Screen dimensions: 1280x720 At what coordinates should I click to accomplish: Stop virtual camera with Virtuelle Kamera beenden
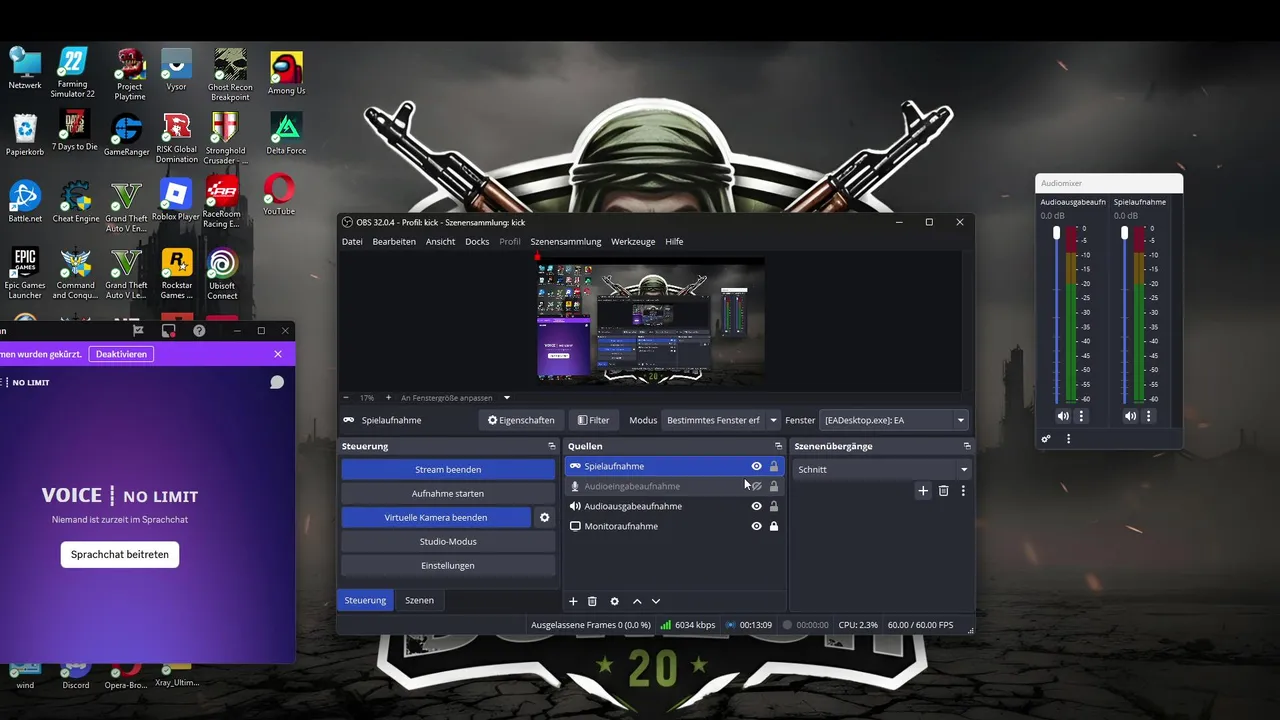[x=436, y=517]
